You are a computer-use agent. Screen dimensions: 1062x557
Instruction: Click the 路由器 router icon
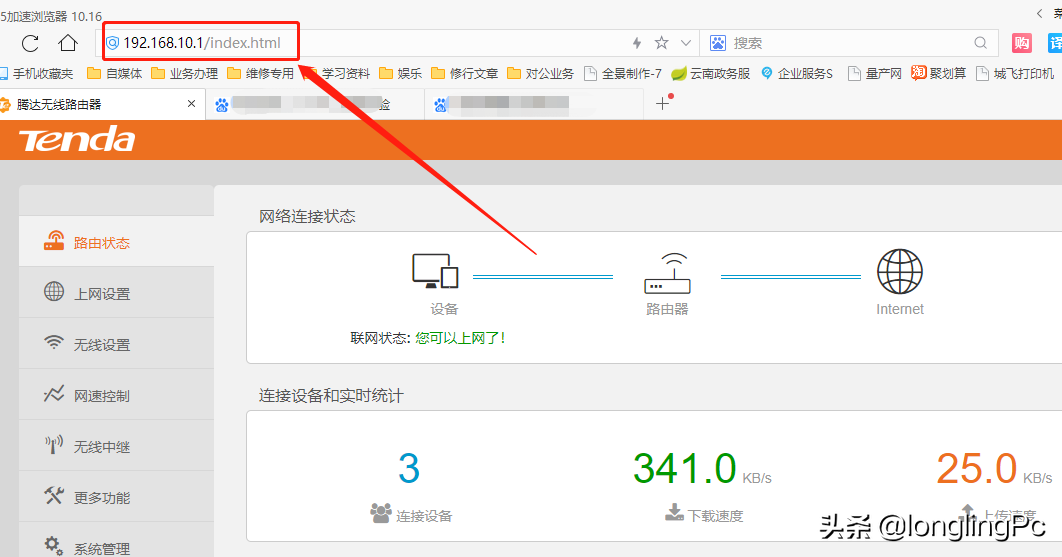[x=667, y=273]
